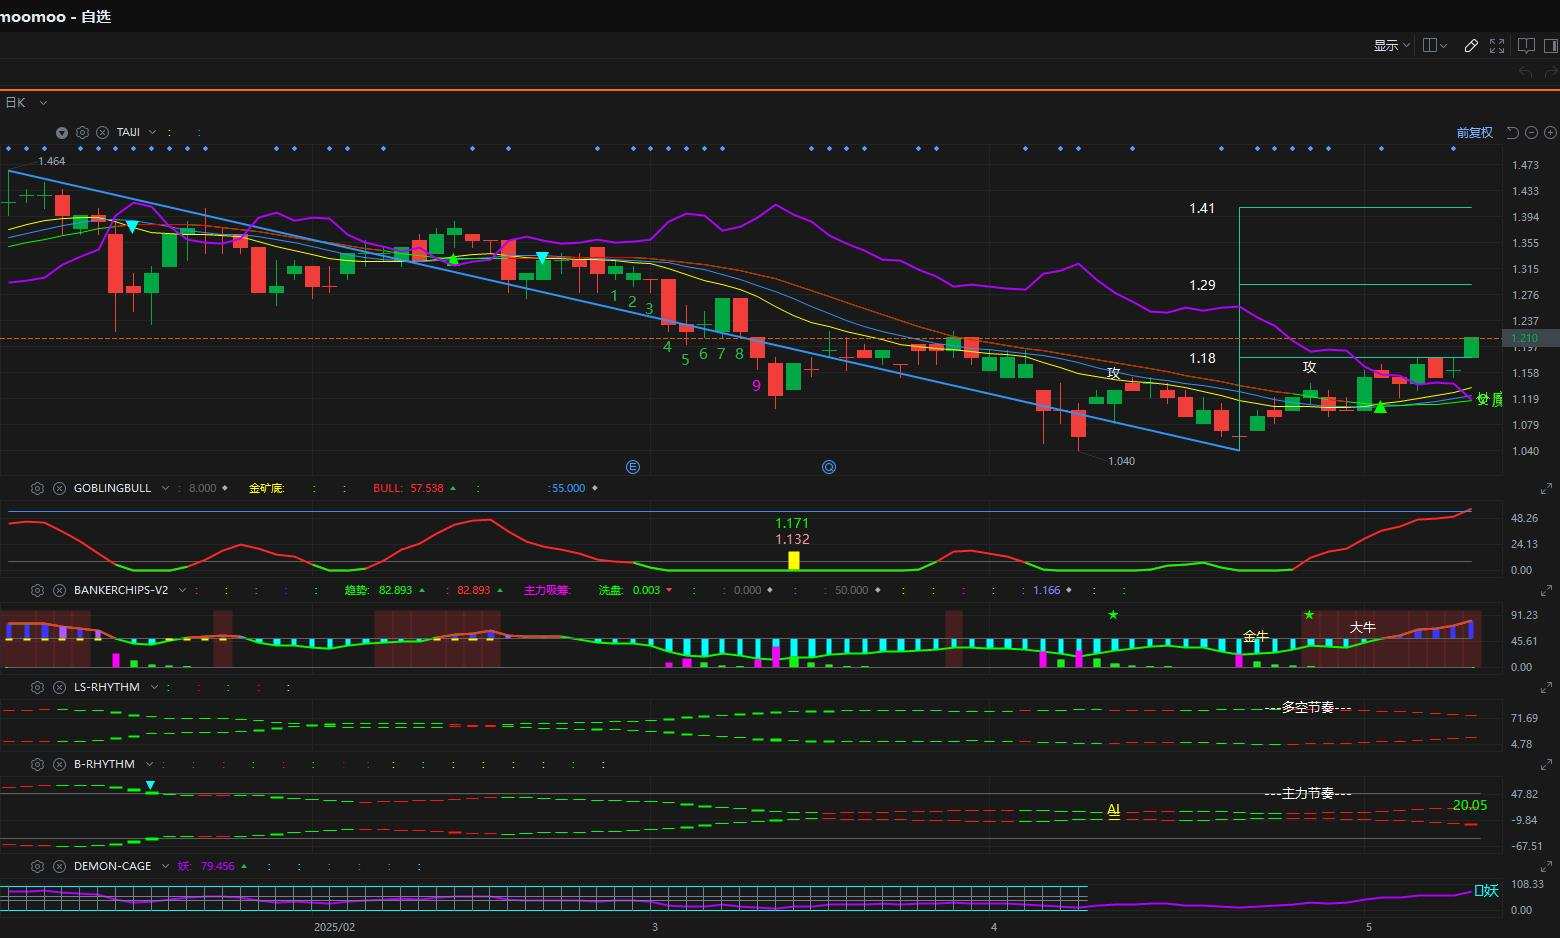Expand the DEMON-CAGE name dropdown
This screenshot has height=938, width=1560.
(x=165, y=866)
